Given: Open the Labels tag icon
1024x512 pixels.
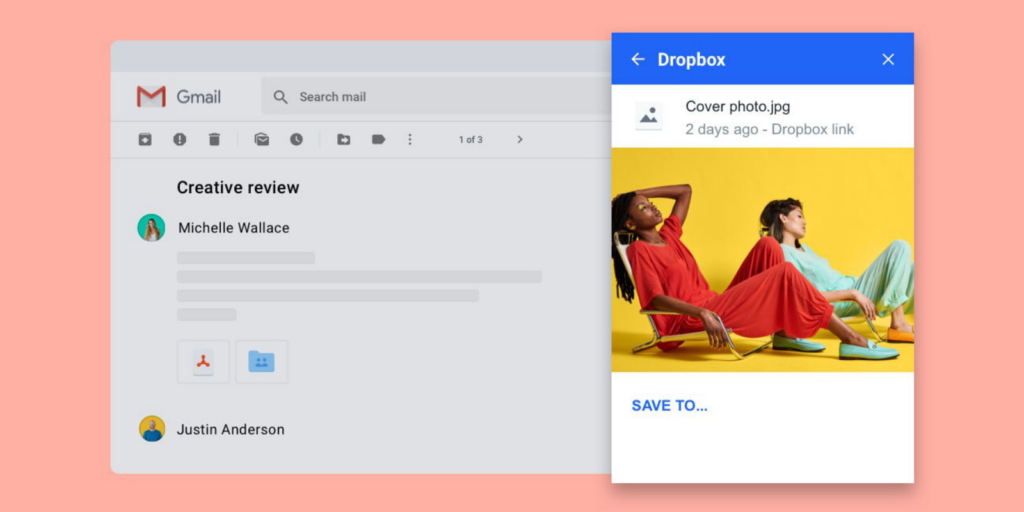Looking at the screenshot, I should pos(378,139).
